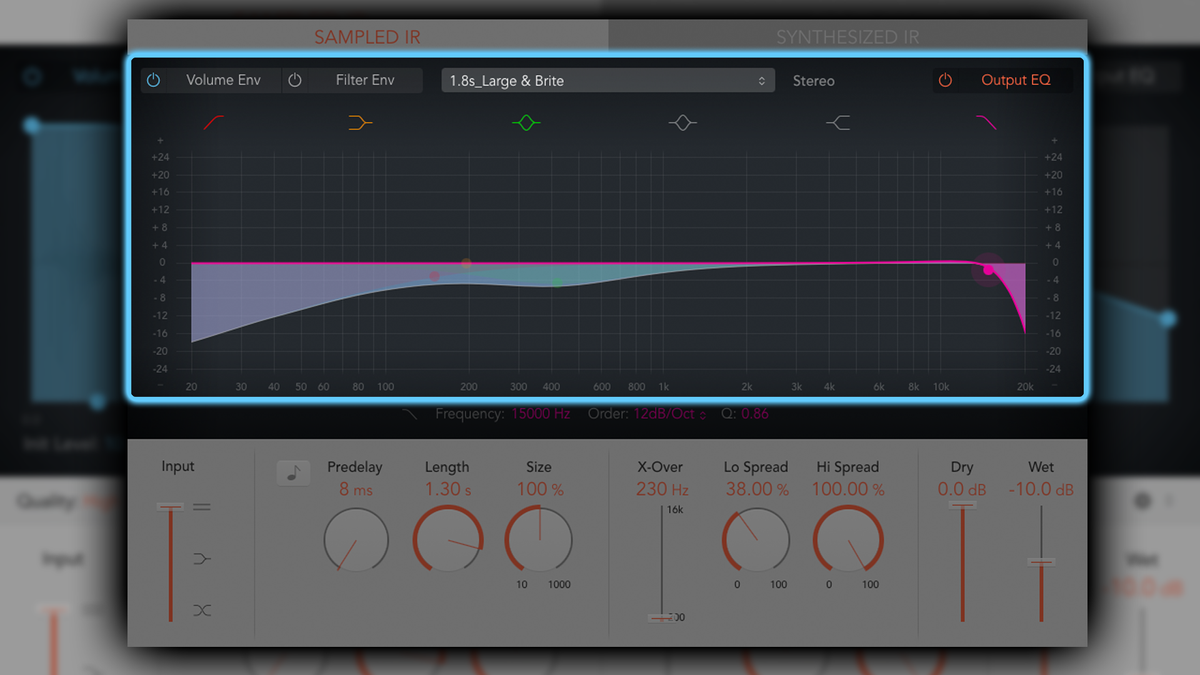Viewport: 1200px width, 675px height.
Task: Select the gray peak EQ band icon
Action: [683, 122]
